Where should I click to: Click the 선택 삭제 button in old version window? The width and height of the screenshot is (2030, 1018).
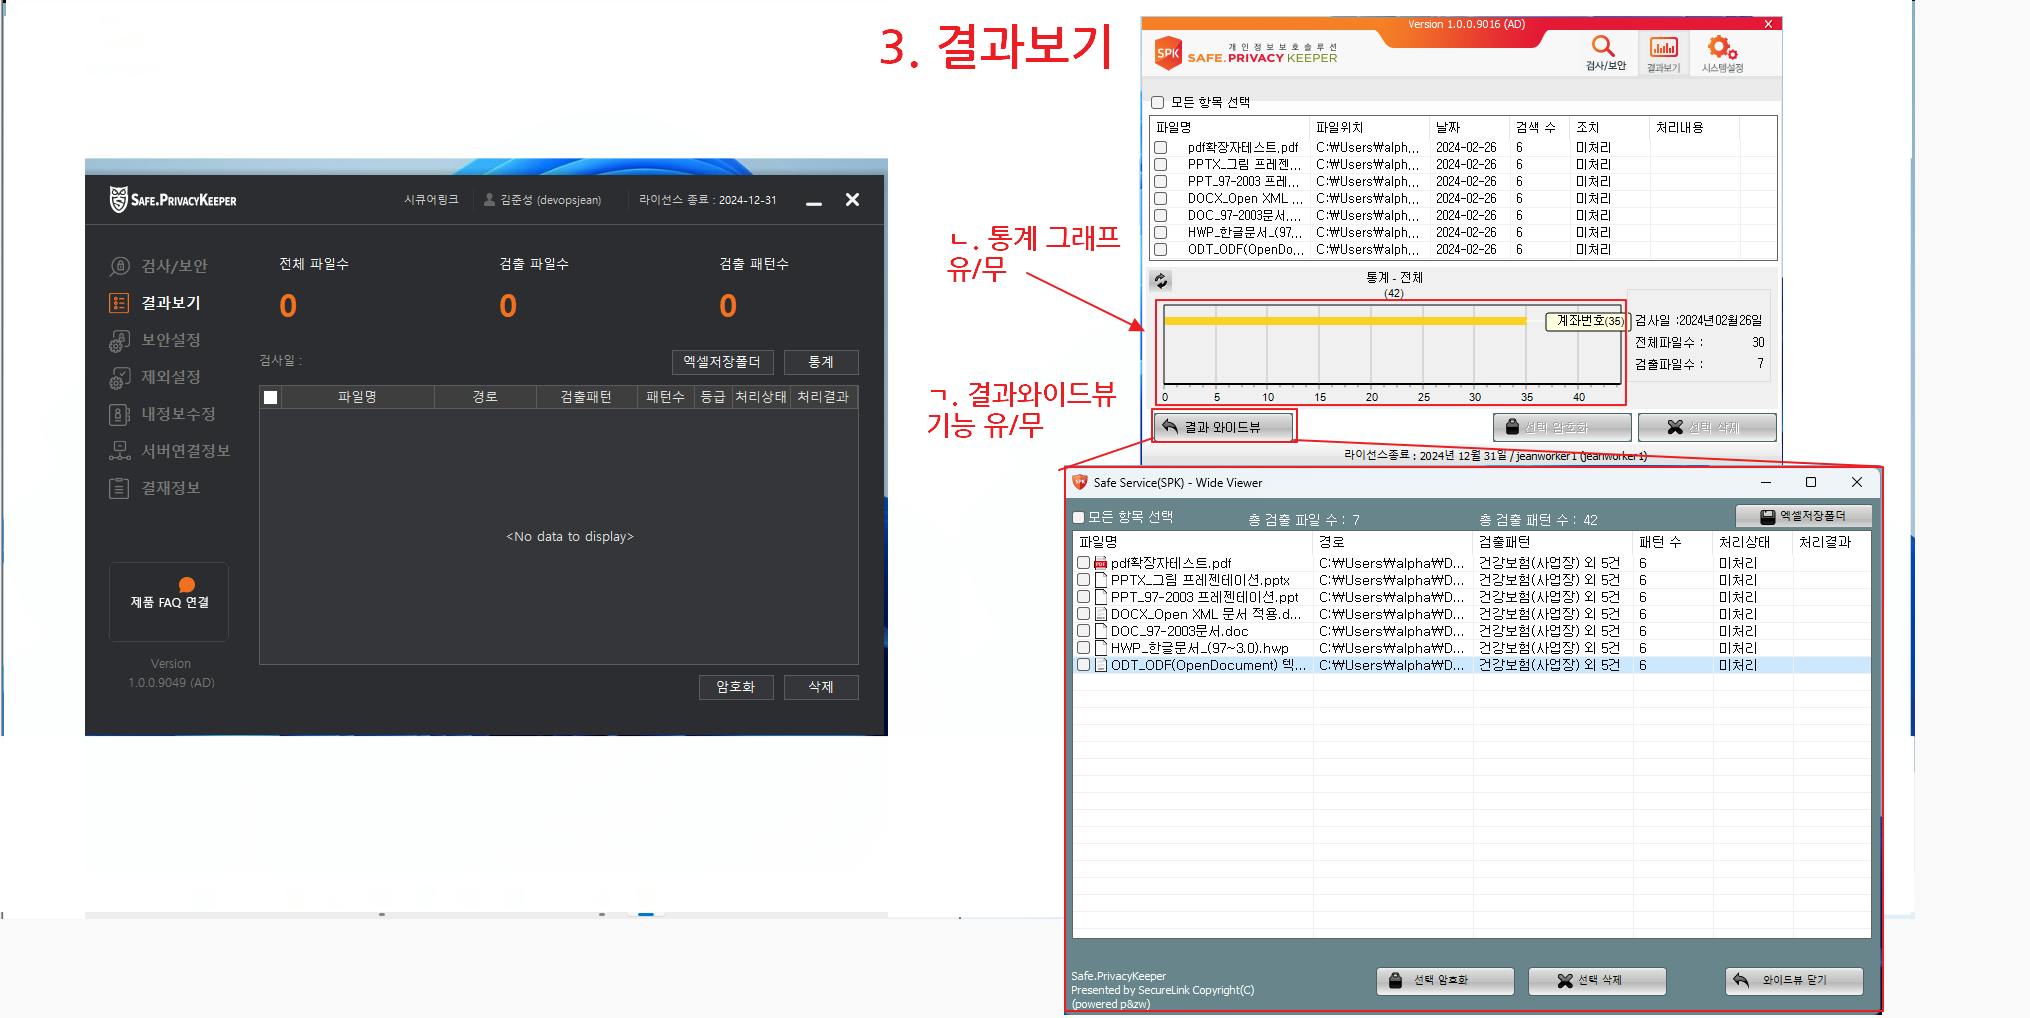point(1707,427)
